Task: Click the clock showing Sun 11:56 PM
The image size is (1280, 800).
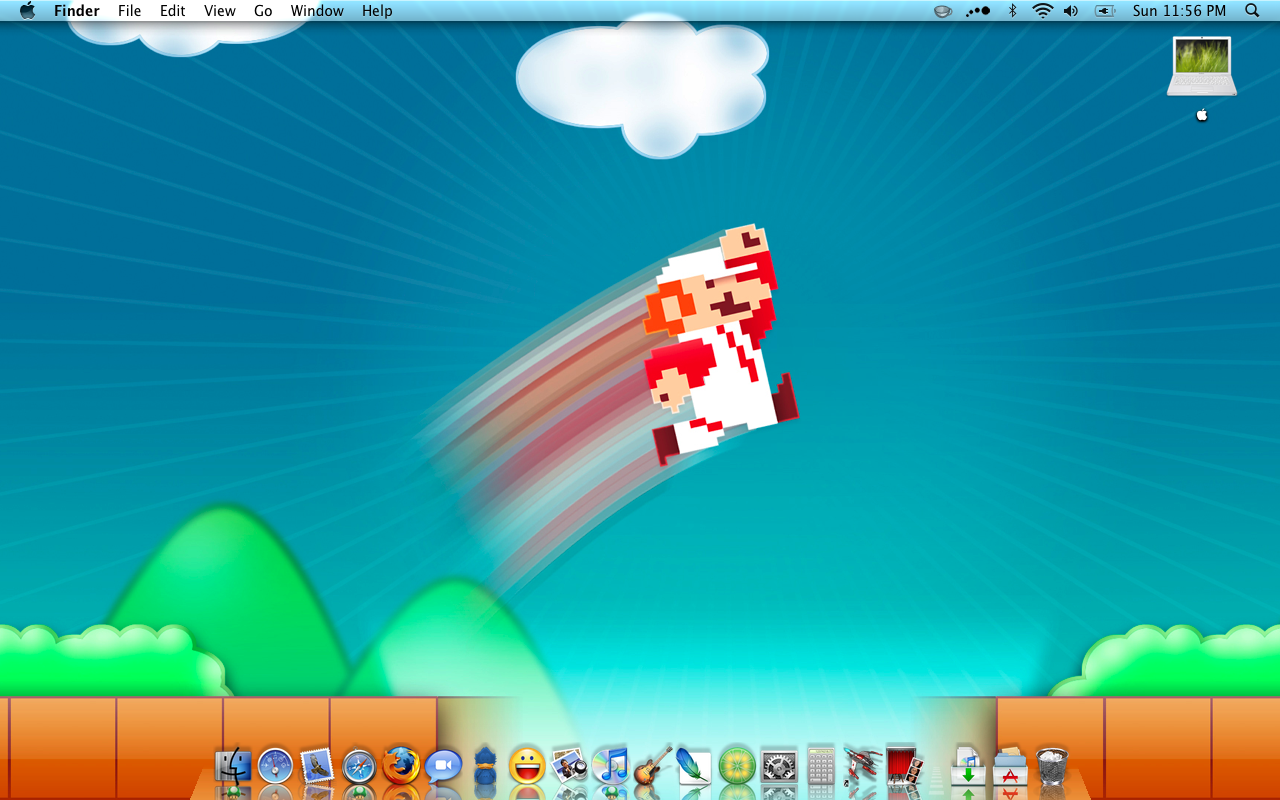Action: click(x=1179, y=11)
